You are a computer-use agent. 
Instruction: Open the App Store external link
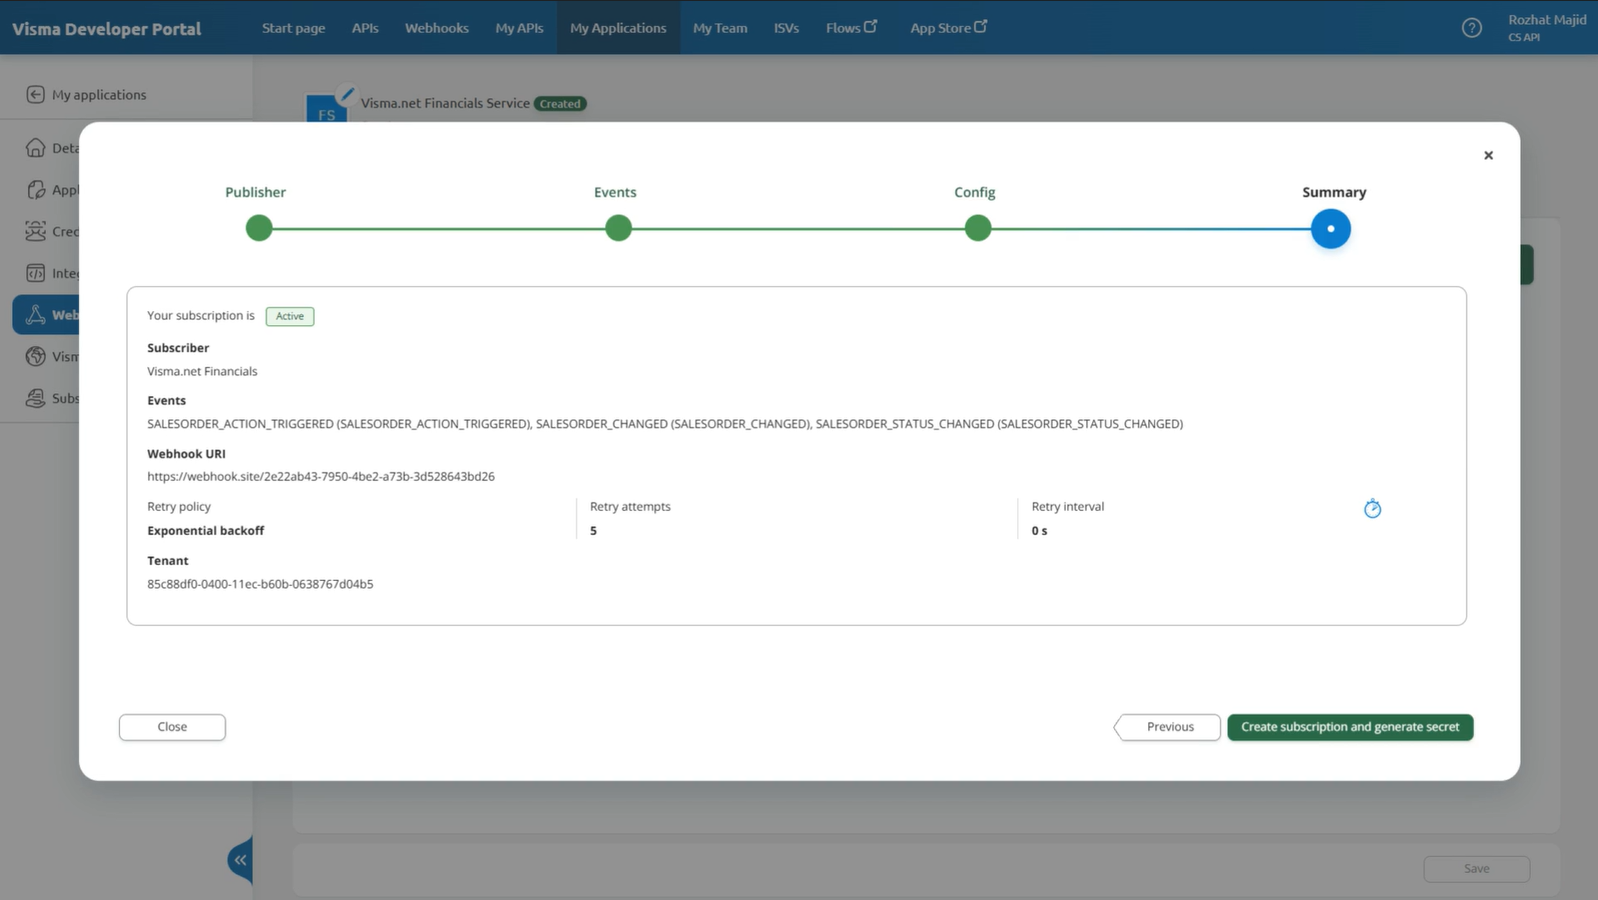coord(947,28)
